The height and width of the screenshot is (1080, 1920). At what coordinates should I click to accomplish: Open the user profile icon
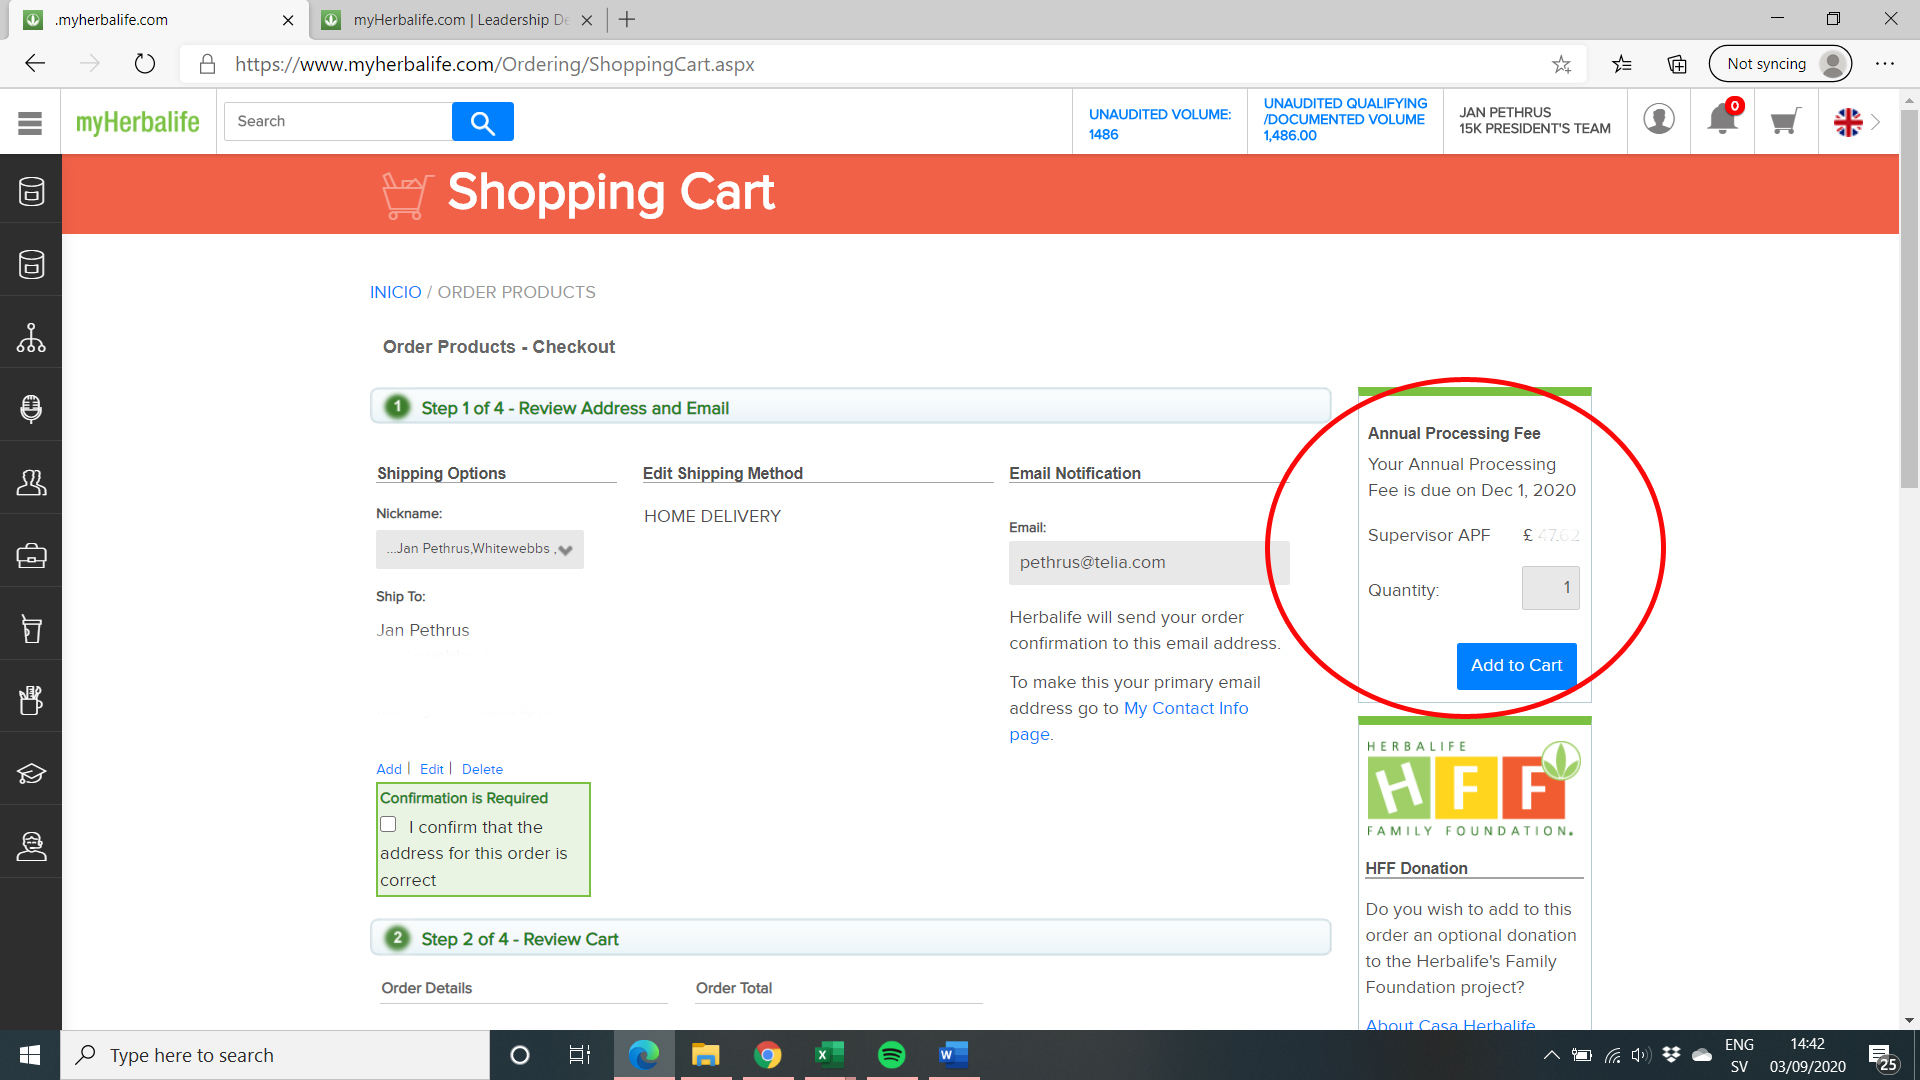[x=1659, y=120]
